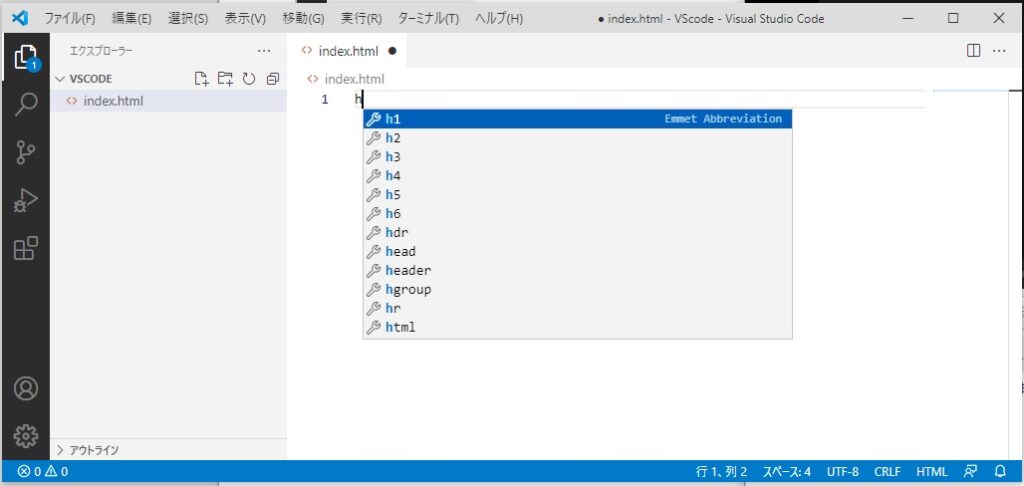Open the 選択(S) menu
This screenshot has width=1024, height=486.
click(x=187, y=19)
